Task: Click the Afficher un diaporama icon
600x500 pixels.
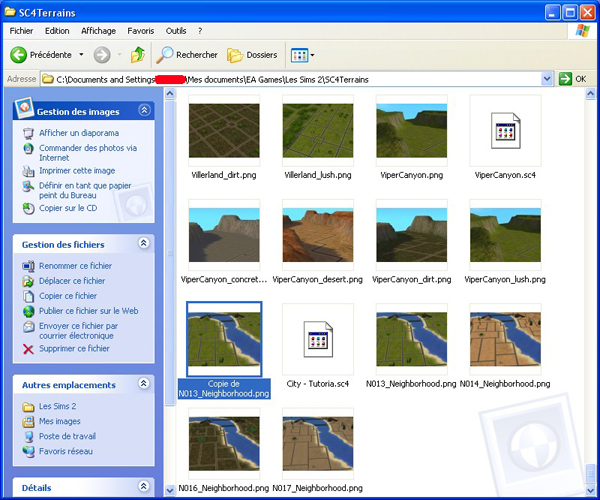Action: (x=28, y=133)
